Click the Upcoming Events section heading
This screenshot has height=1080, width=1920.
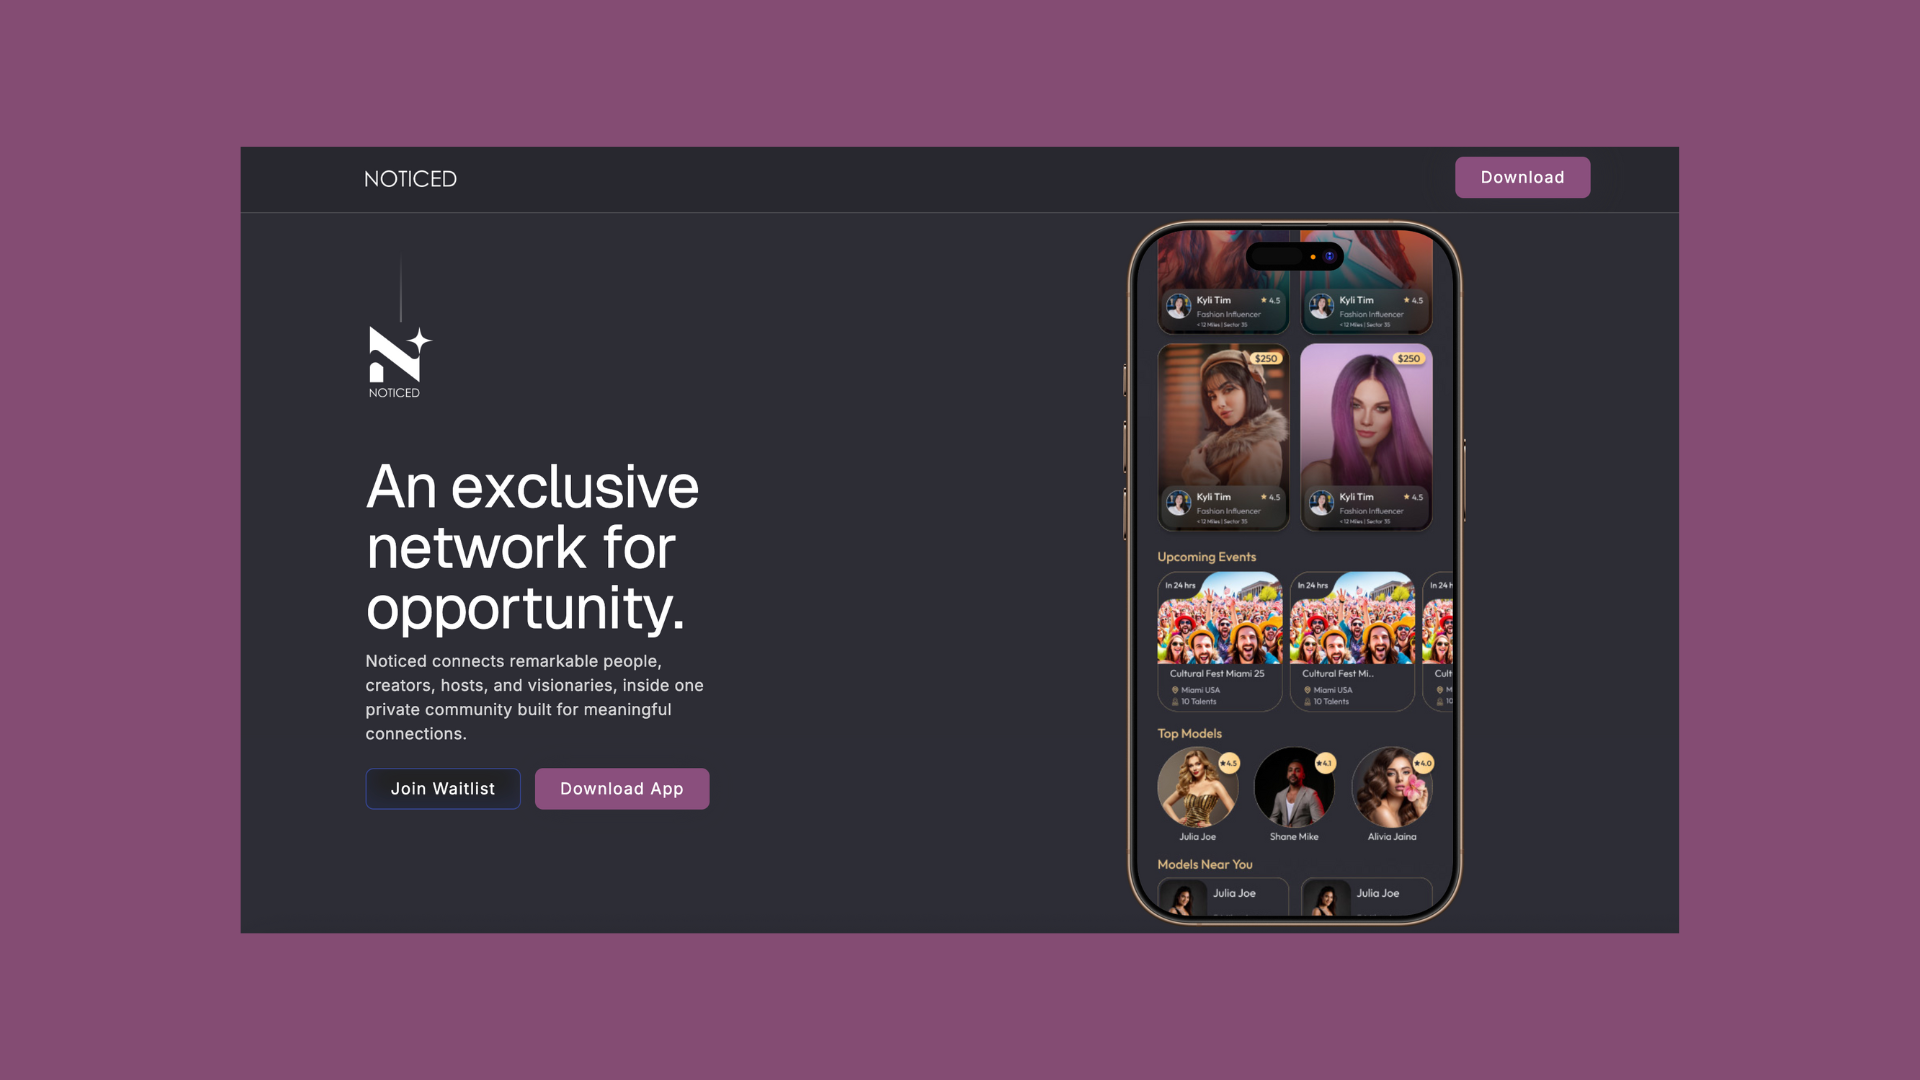point(1207,557)
